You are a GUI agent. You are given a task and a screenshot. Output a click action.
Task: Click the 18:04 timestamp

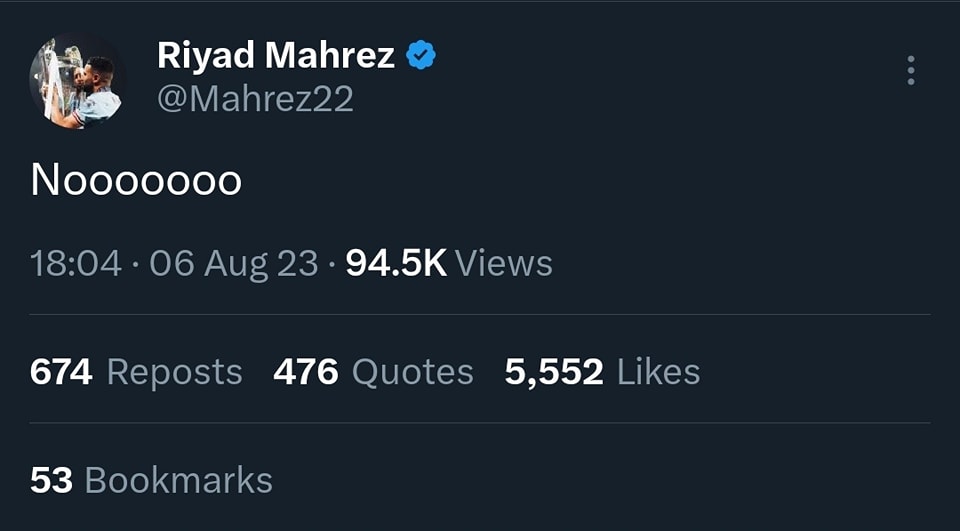[x=76, y=264]
